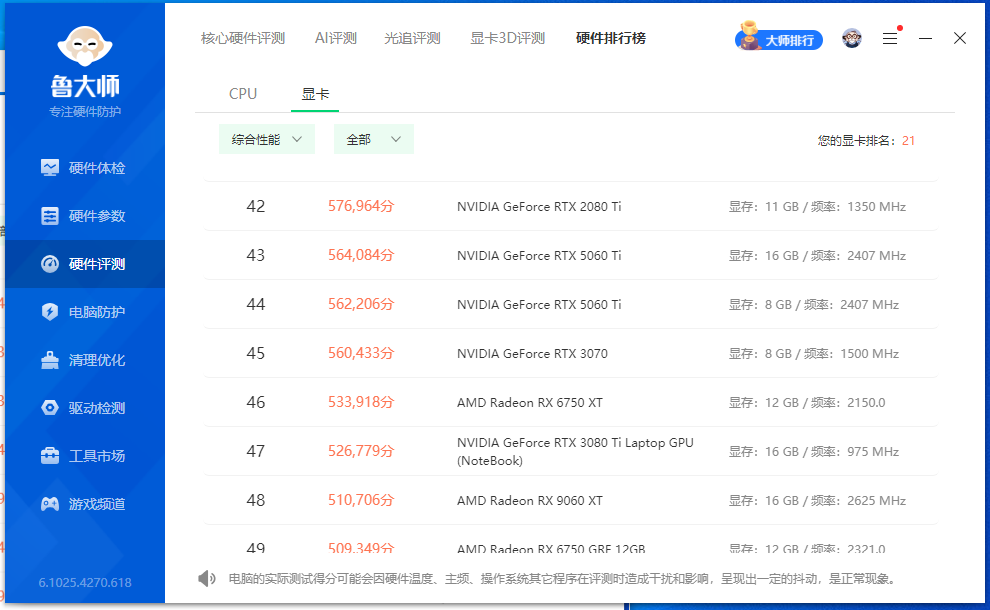The width and height of the screenshot is (990, 610).
Task: Click score 560,433分
Action: click(x=361, y=353)
